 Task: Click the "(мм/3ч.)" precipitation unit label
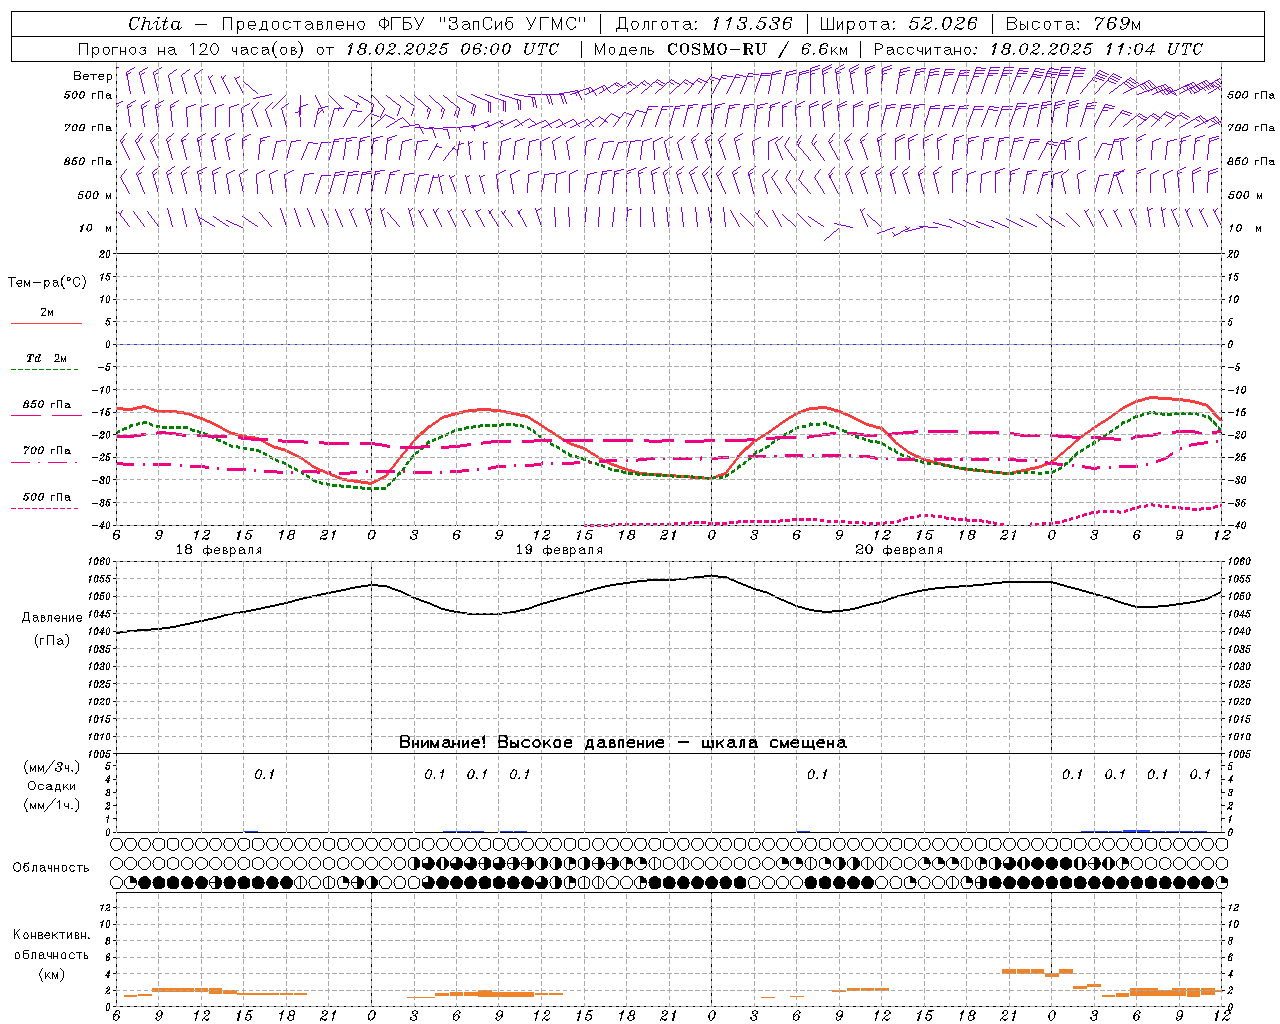click(52, 767)
